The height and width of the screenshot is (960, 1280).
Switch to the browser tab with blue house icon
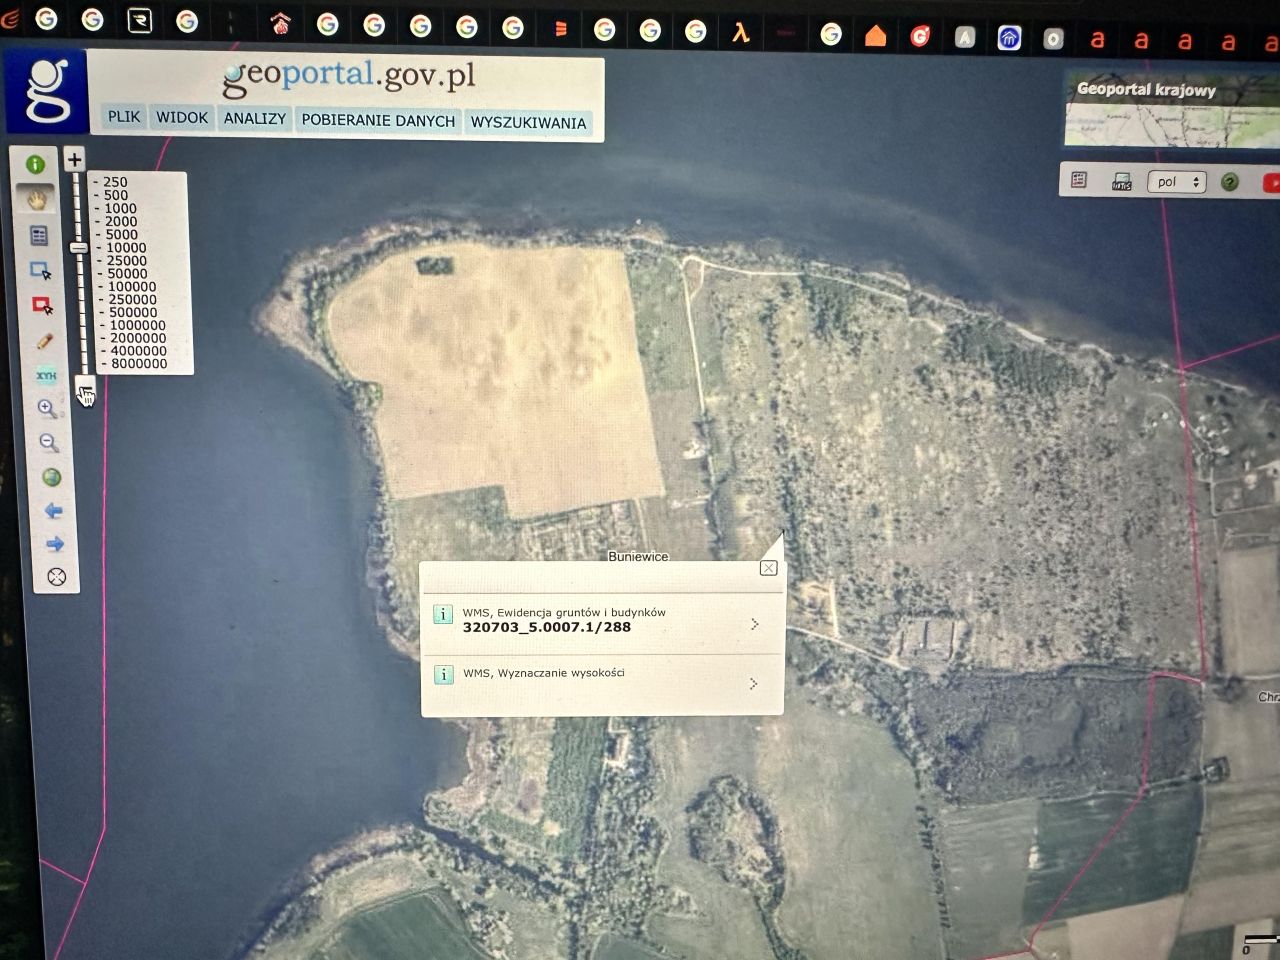click(1009, 38)
